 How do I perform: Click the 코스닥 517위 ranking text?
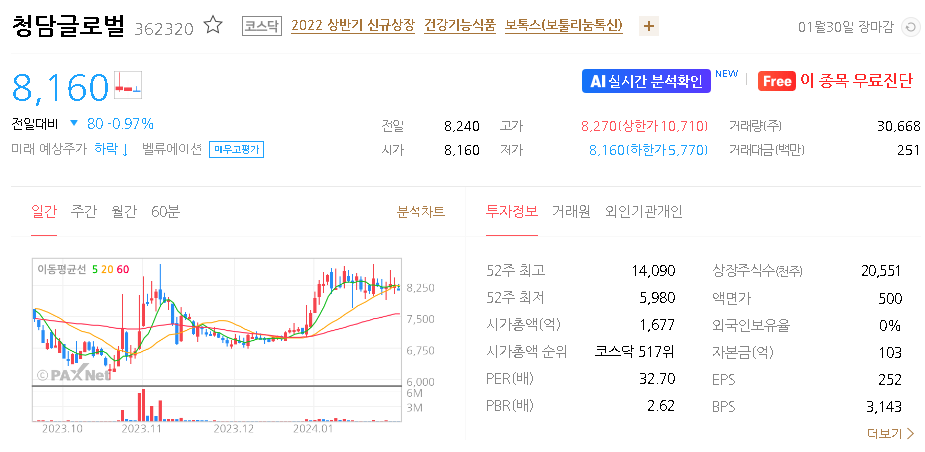click(635, 352)
